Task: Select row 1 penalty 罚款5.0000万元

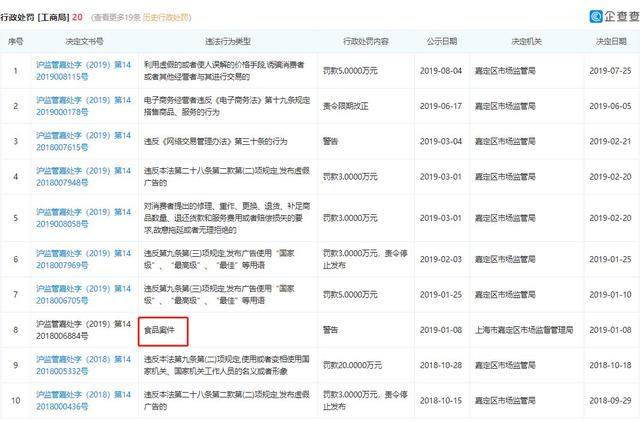Action: click(350, 71)
